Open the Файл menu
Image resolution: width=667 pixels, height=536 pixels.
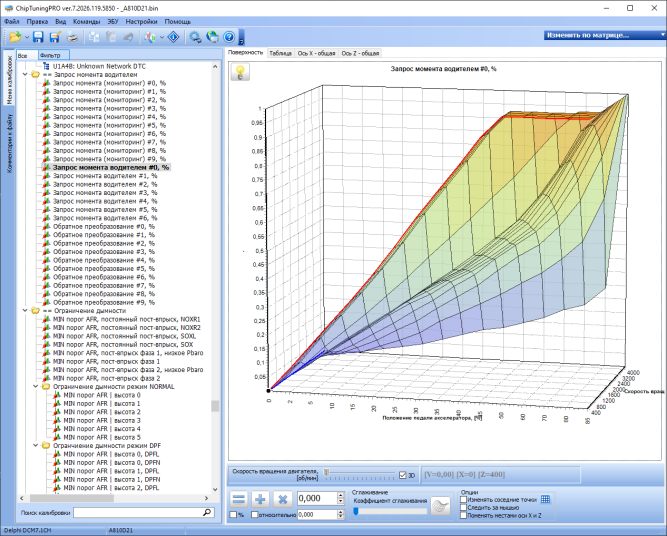click(12, 22)
